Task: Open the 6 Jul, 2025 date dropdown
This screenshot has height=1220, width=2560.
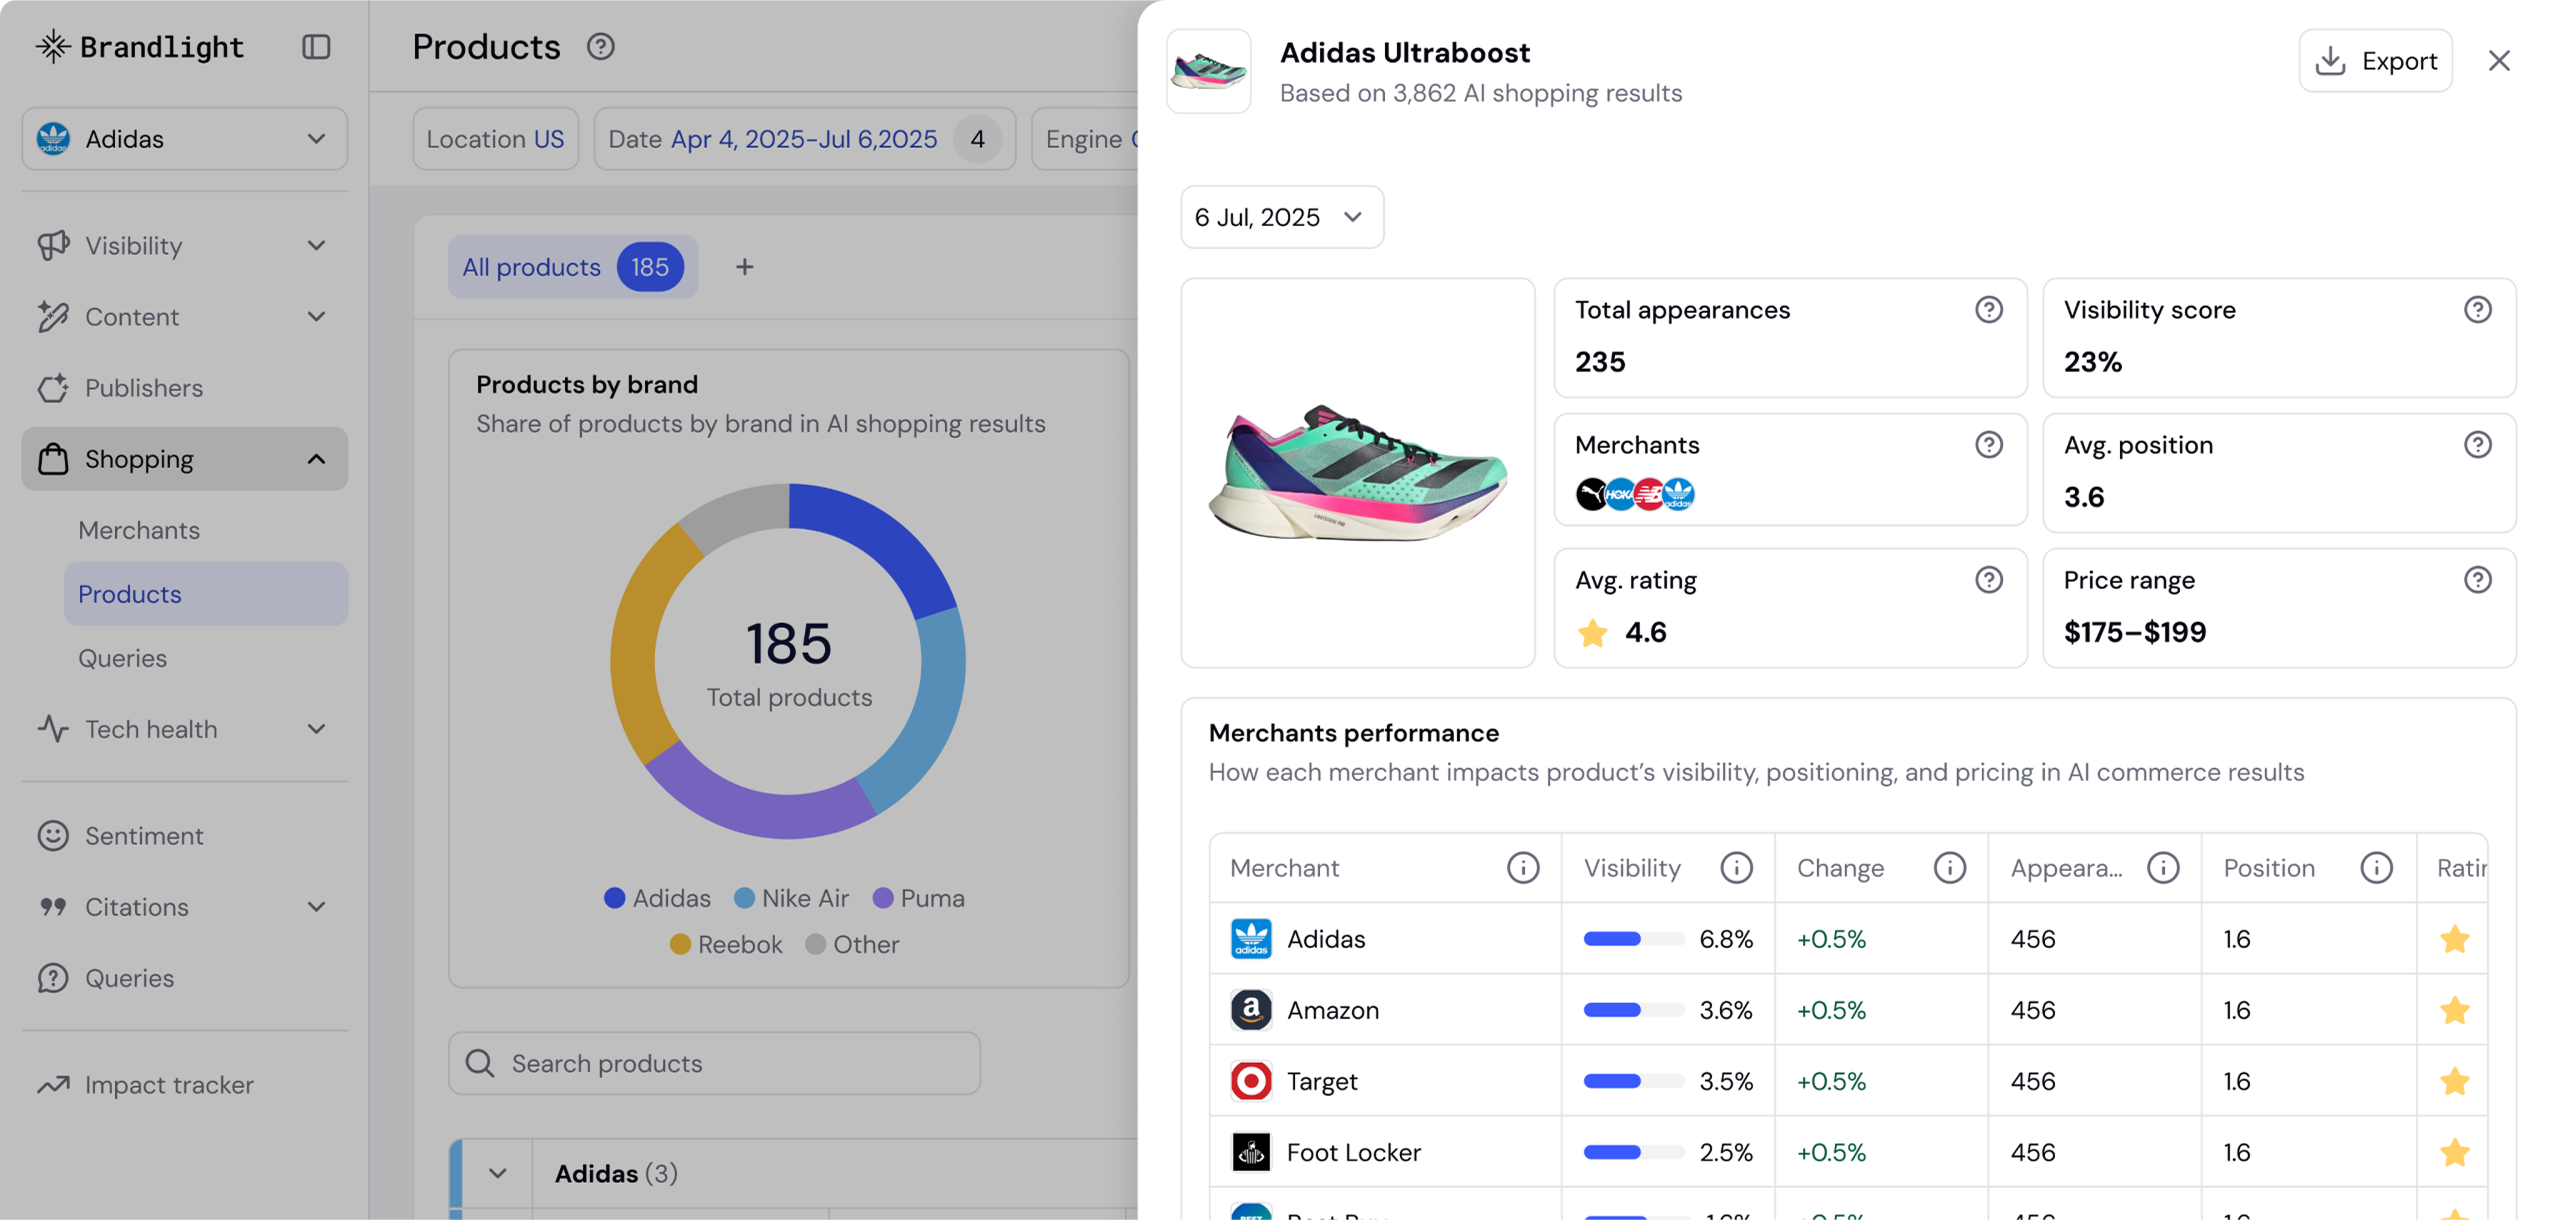Action: (x=1281, y=217)
